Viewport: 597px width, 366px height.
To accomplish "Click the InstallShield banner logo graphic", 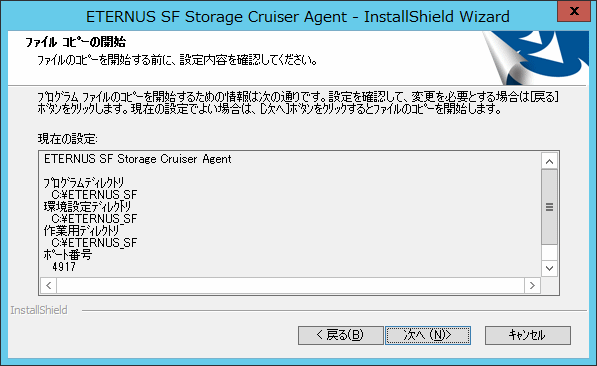I will coord(535,58).
